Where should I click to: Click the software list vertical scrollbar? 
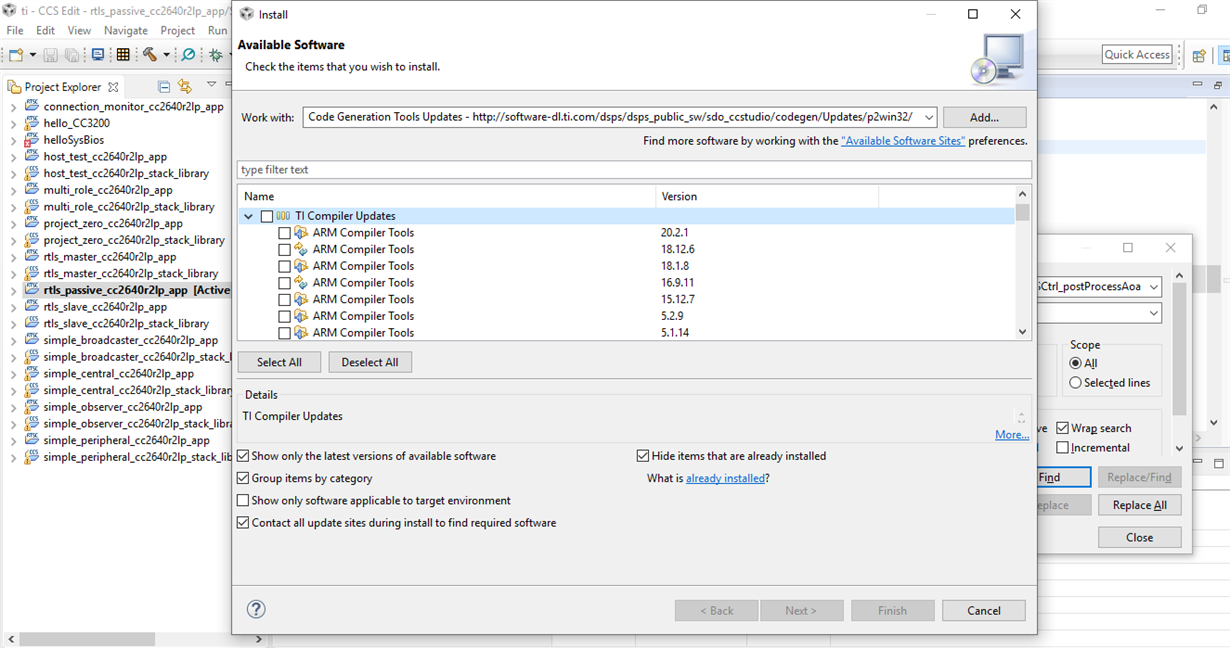(x=1022, y=270)
